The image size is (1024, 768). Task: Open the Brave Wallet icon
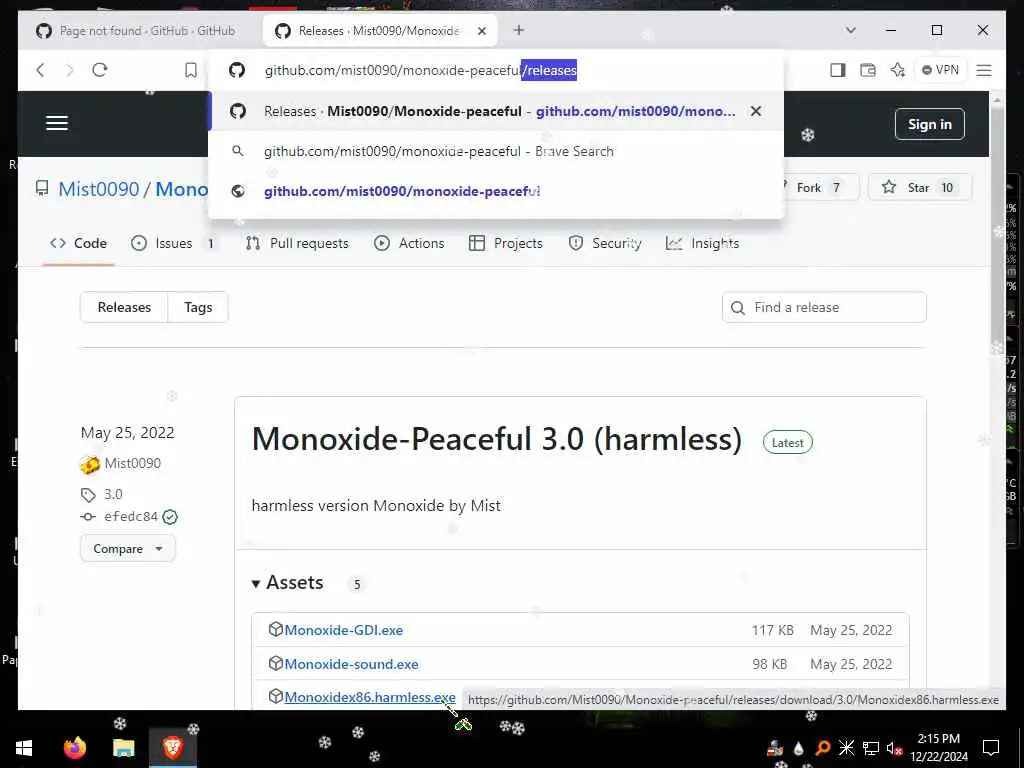coord(867,70)
